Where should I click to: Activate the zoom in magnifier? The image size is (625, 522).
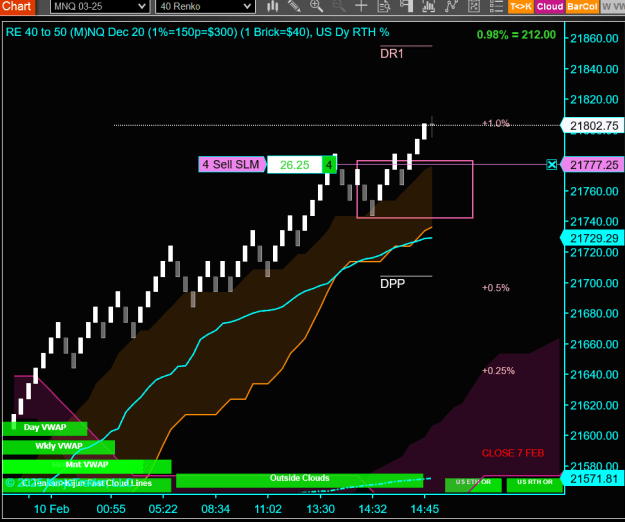[x=316, y=6]
